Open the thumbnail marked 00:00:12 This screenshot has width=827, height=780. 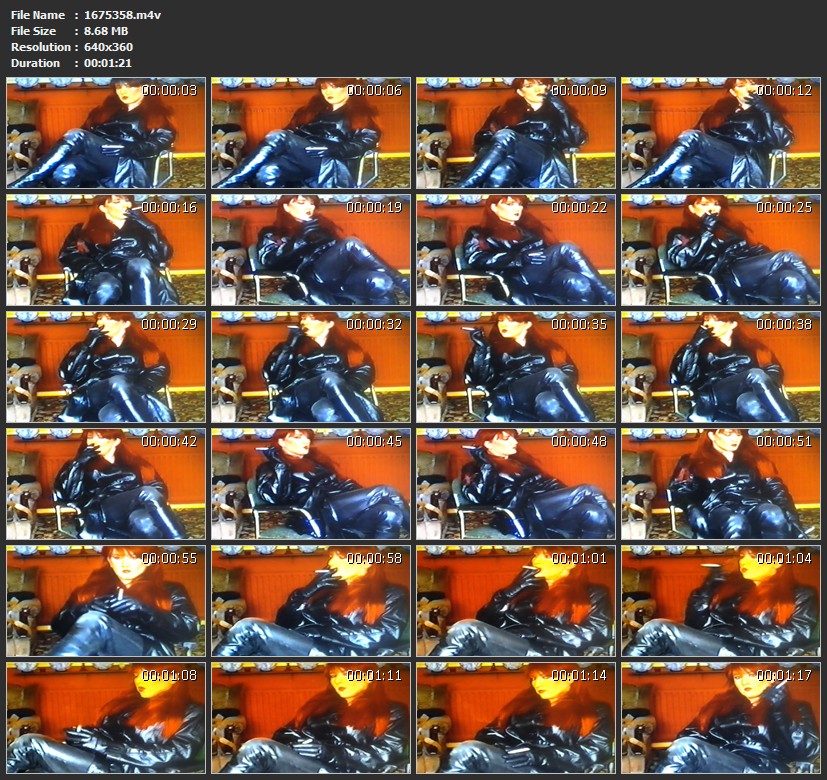721,133
